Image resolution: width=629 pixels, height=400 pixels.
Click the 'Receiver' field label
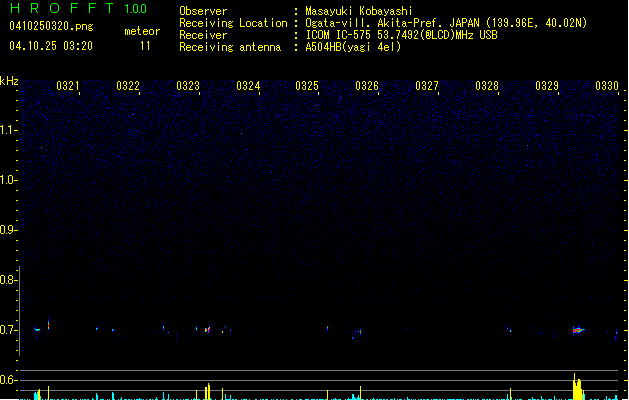point(203,35)
